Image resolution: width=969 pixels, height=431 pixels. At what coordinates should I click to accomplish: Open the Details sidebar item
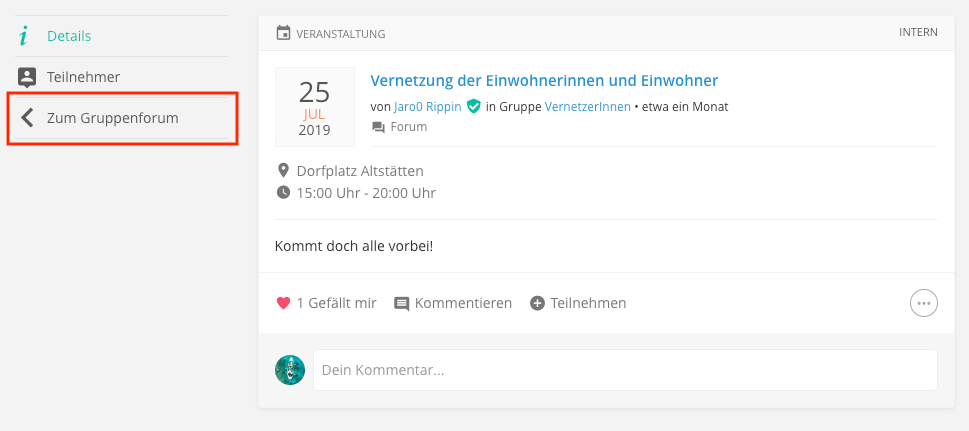click(69, 36)
